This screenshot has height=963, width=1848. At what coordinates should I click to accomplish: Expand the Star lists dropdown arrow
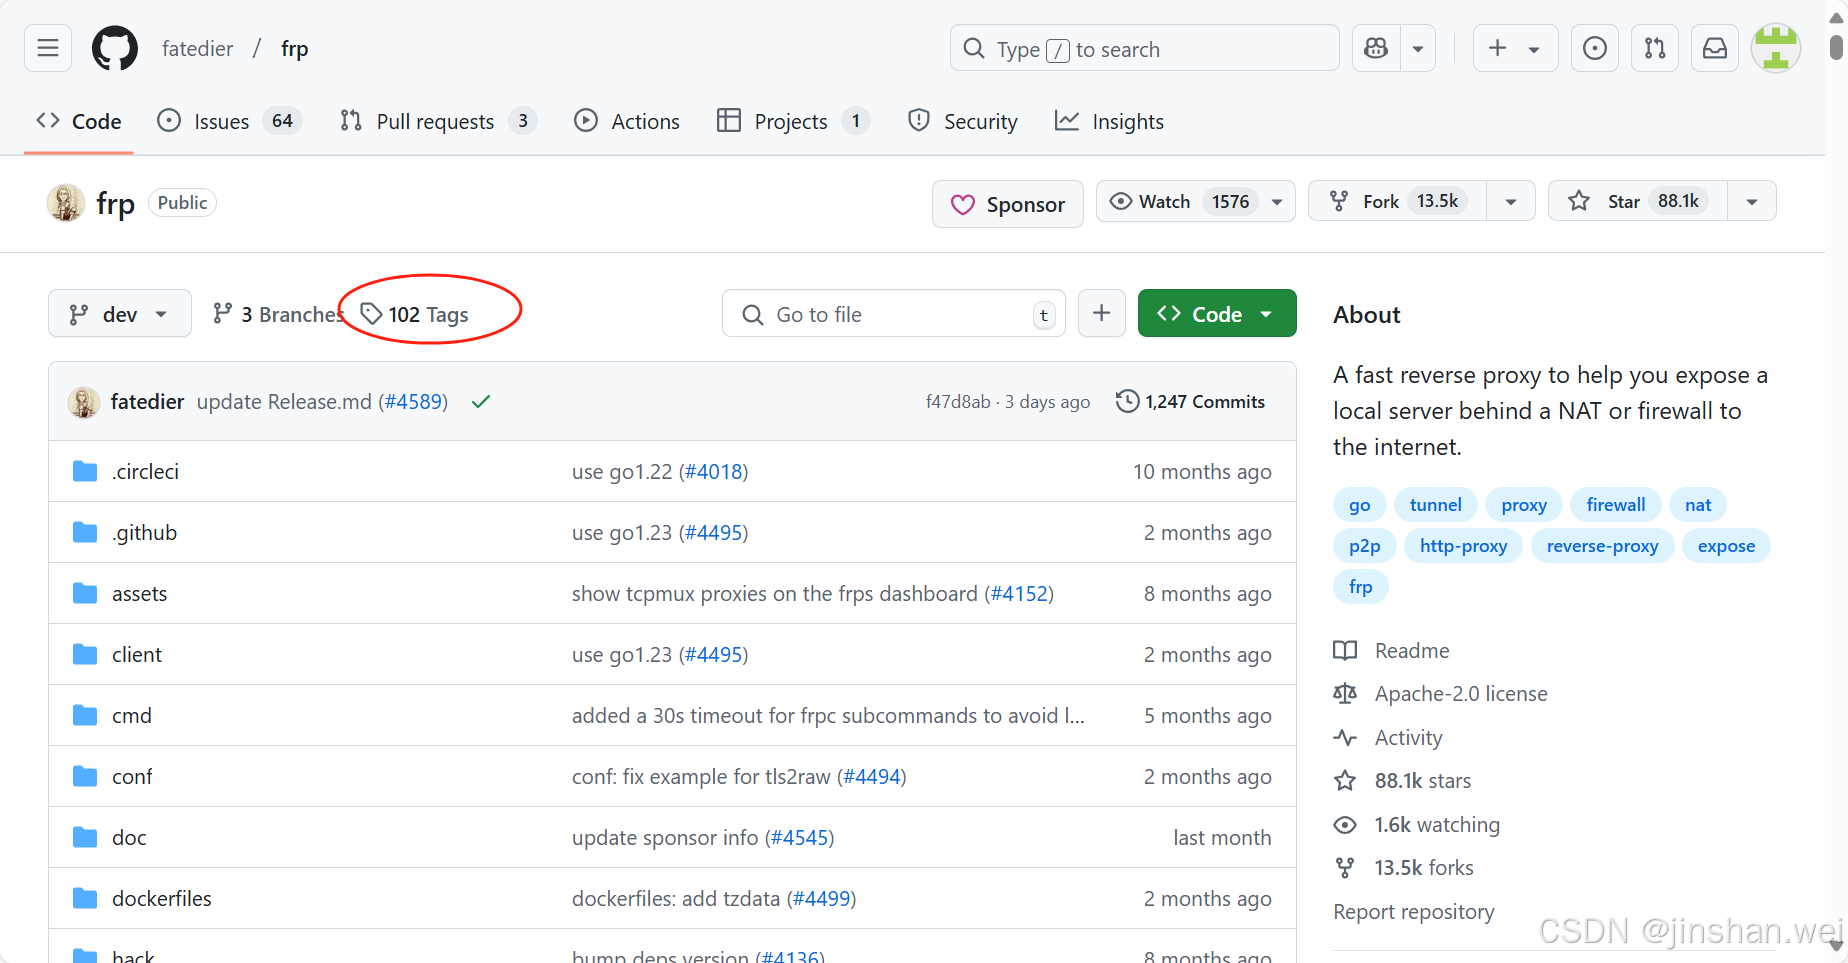1752,201
